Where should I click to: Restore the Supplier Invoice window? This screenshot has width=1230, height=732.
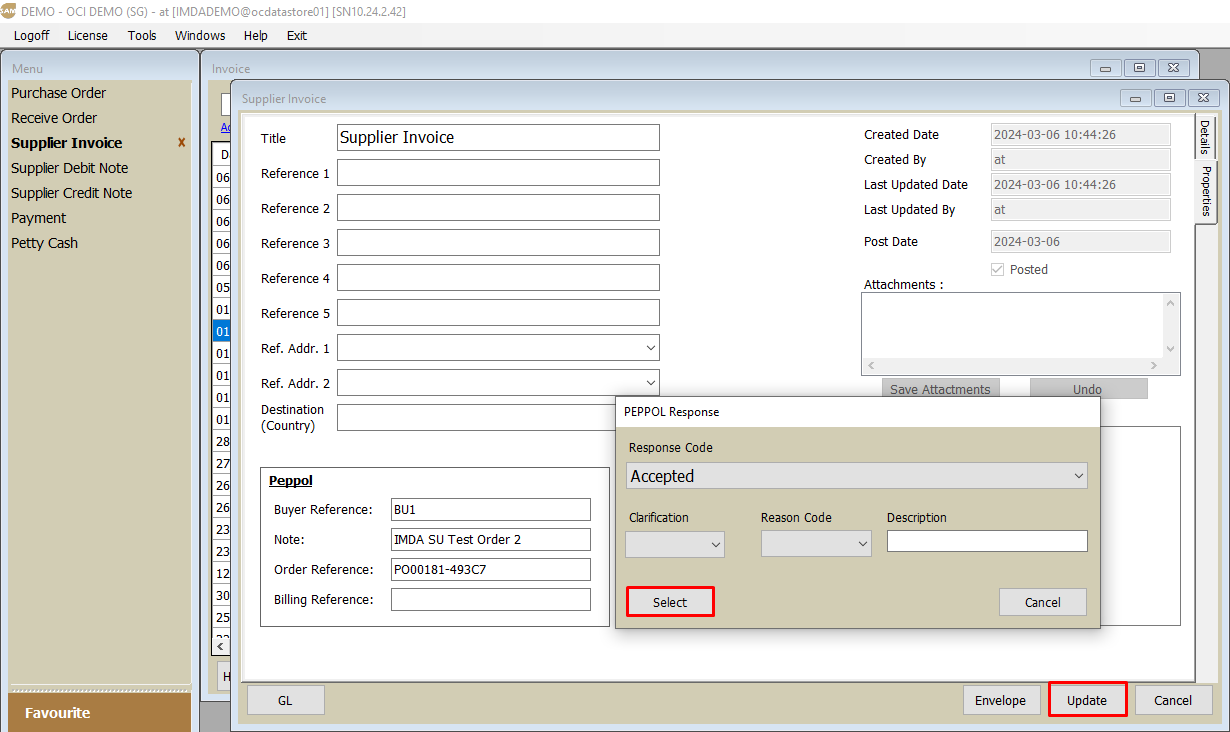point(1169,98)
